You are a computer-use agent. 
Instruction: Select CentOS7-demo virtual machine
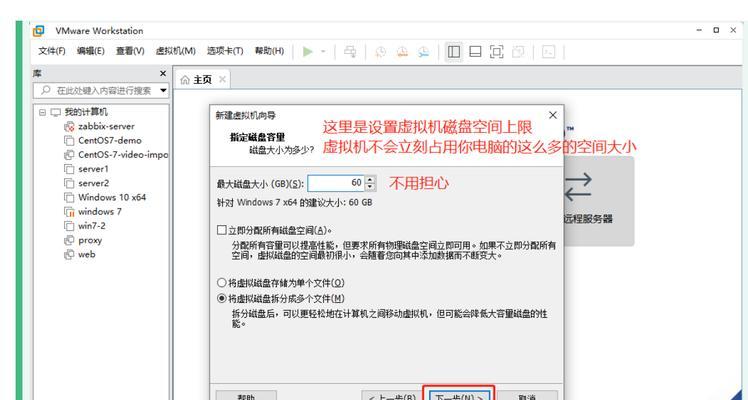110,141
